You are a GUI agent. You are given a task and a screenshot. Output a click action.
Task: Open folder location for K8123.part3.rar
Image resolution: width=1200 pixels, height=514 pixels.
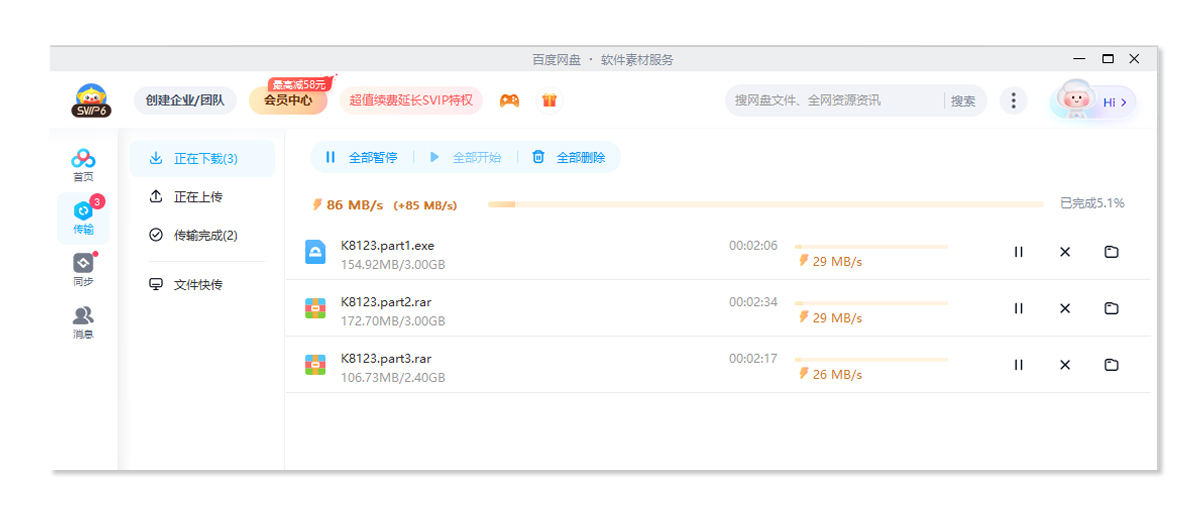1111,365
